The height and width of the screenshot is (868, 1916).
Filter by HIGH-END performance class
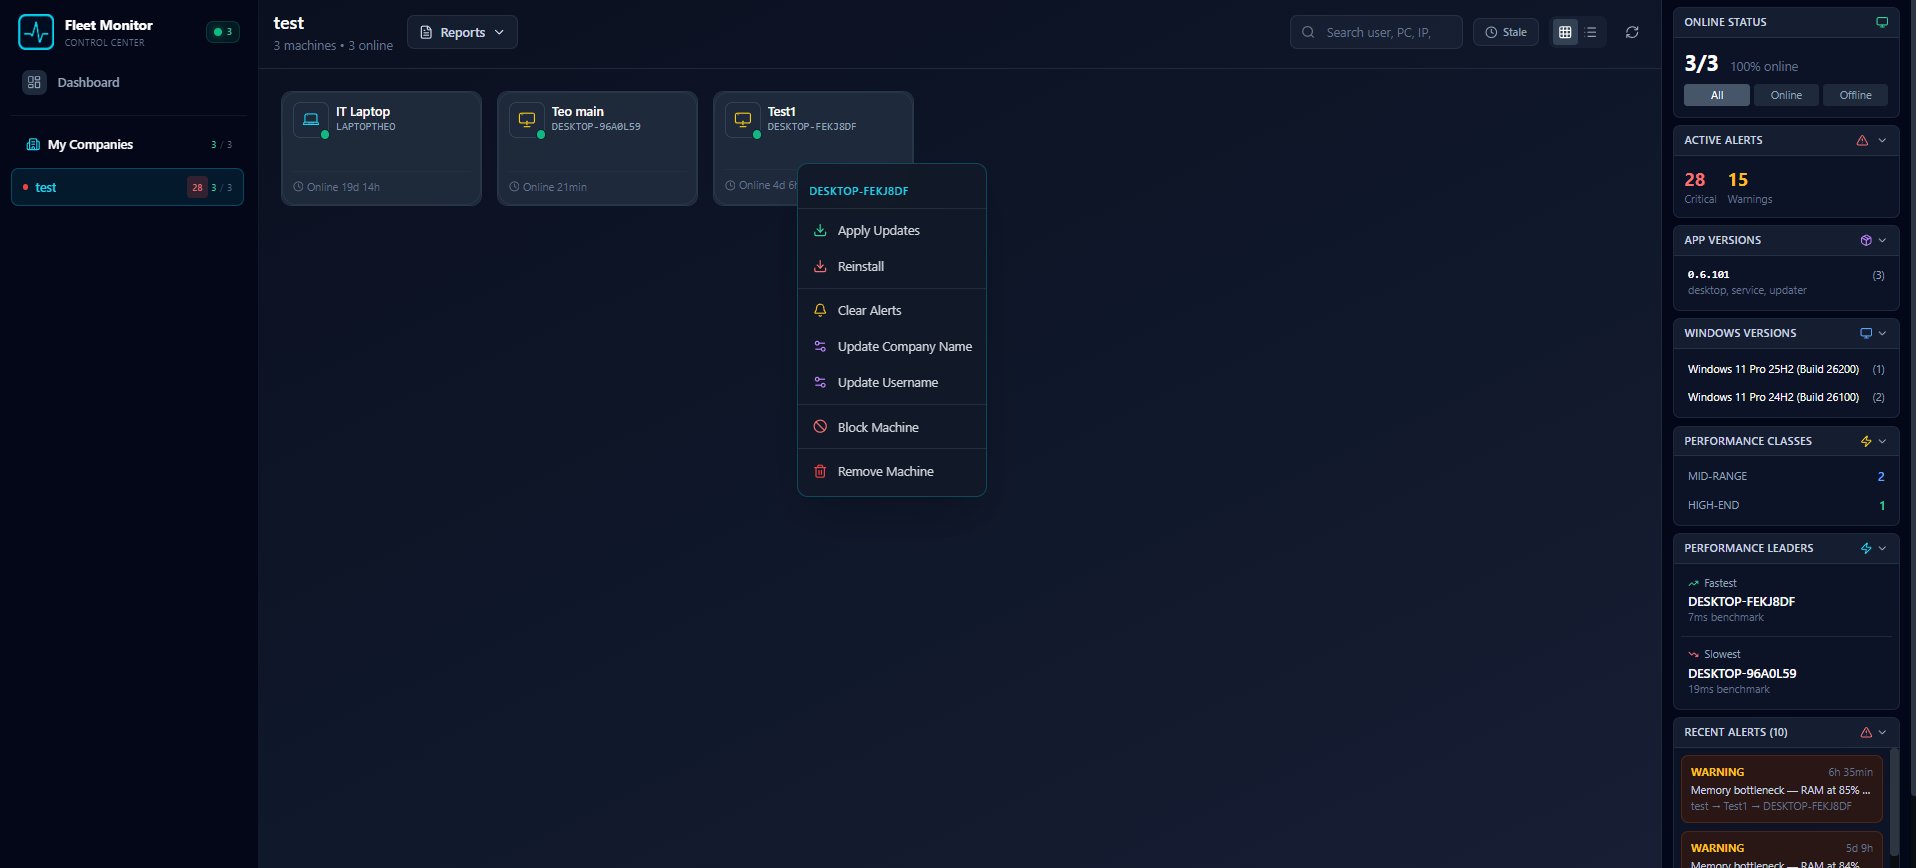tap(1786, 505)
